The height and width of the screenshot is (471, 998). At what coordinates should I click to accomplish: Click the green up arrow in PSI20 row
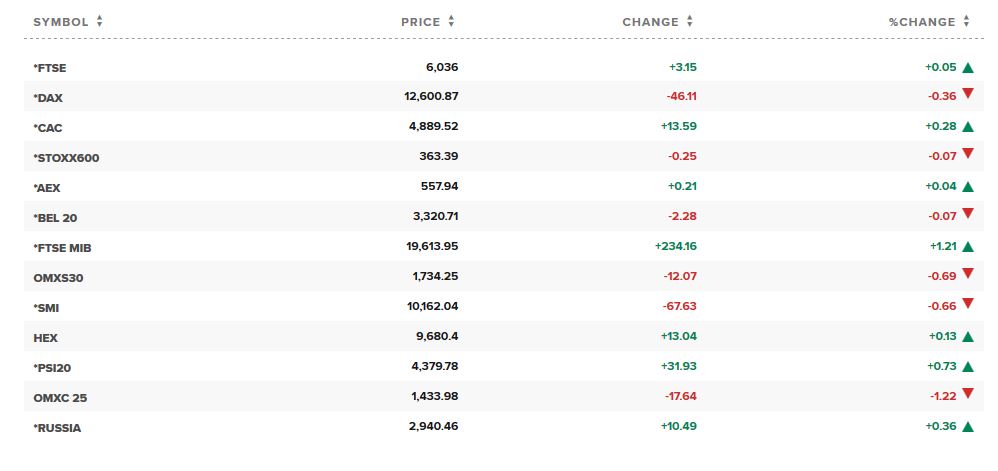[968, 367]
